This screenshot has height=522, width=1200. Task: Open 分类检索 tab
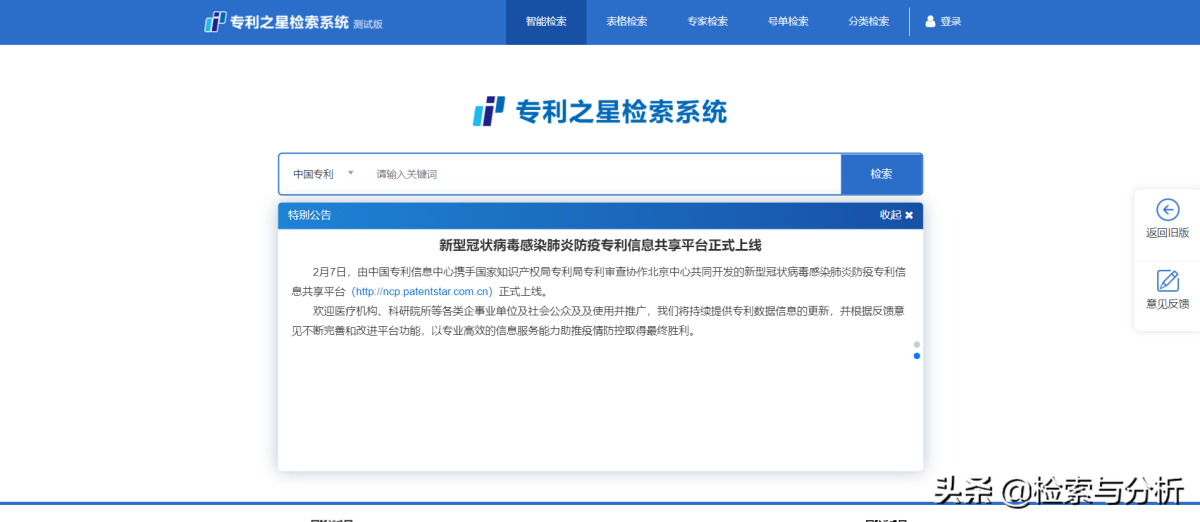(869, 22)
